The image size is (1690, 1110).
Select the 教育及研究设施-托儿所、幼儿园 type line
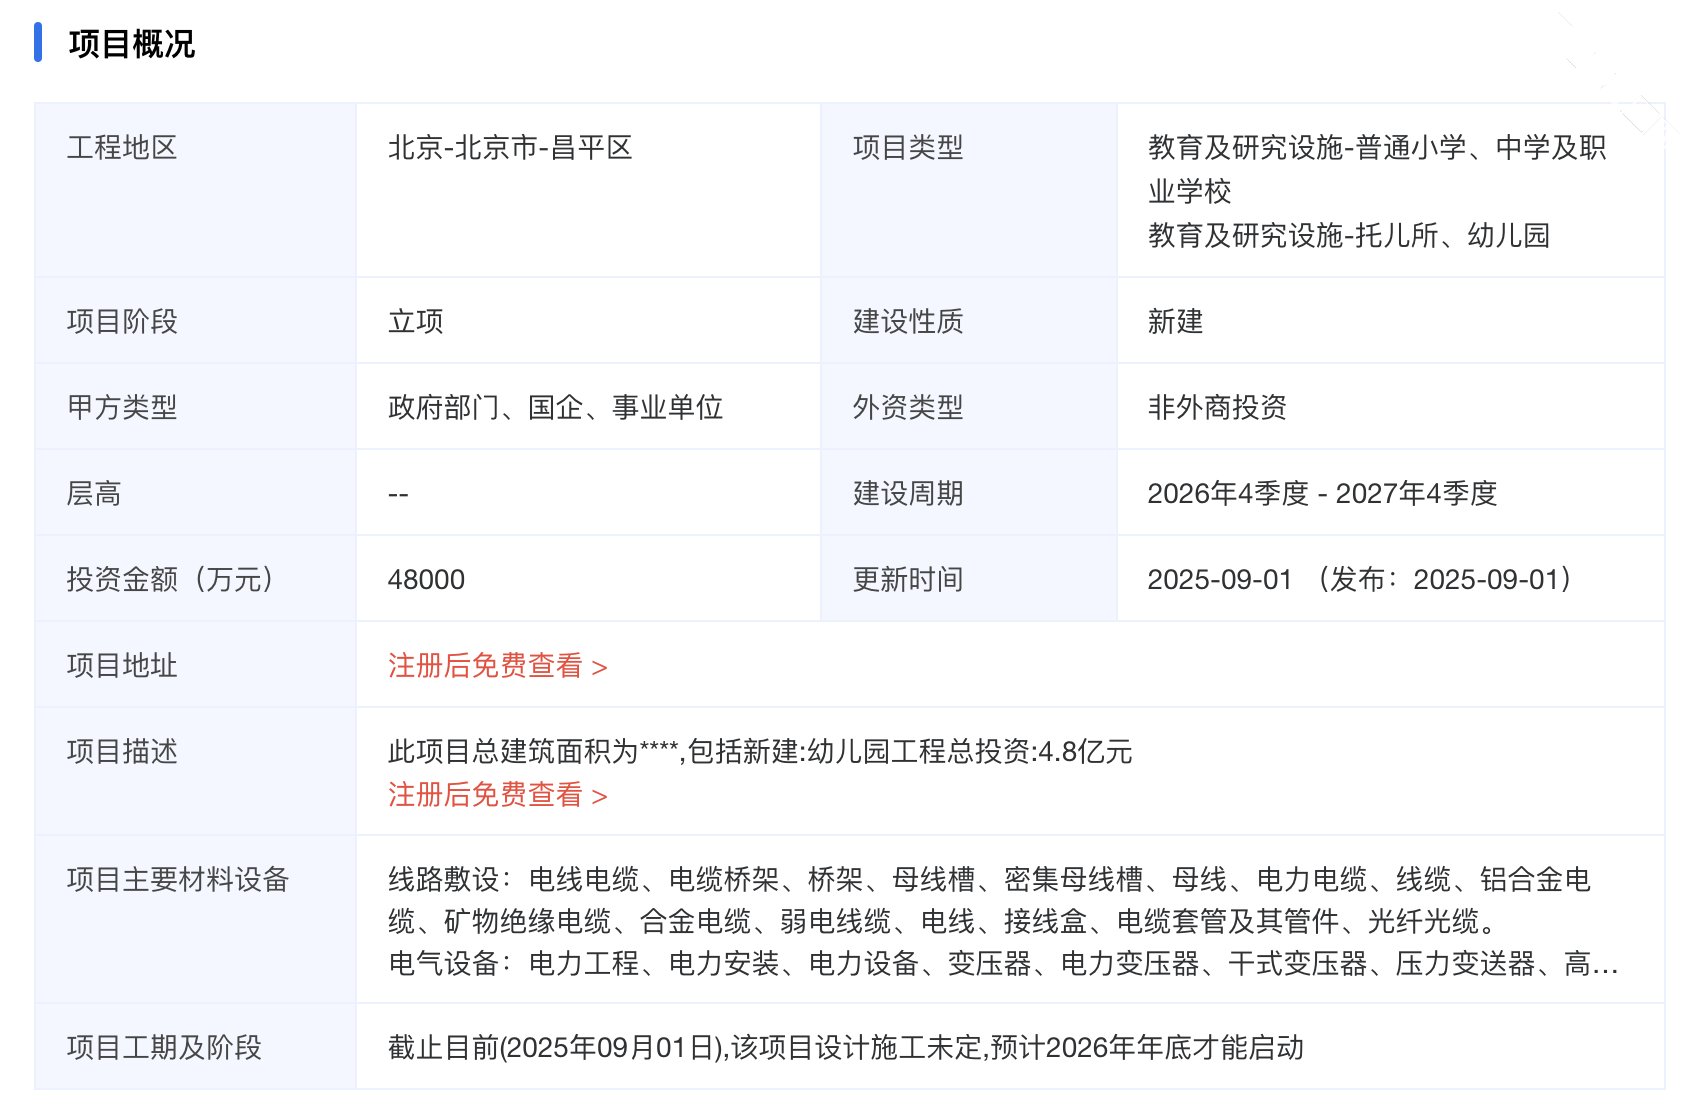pyautogui.click(x=1348, y=236)
